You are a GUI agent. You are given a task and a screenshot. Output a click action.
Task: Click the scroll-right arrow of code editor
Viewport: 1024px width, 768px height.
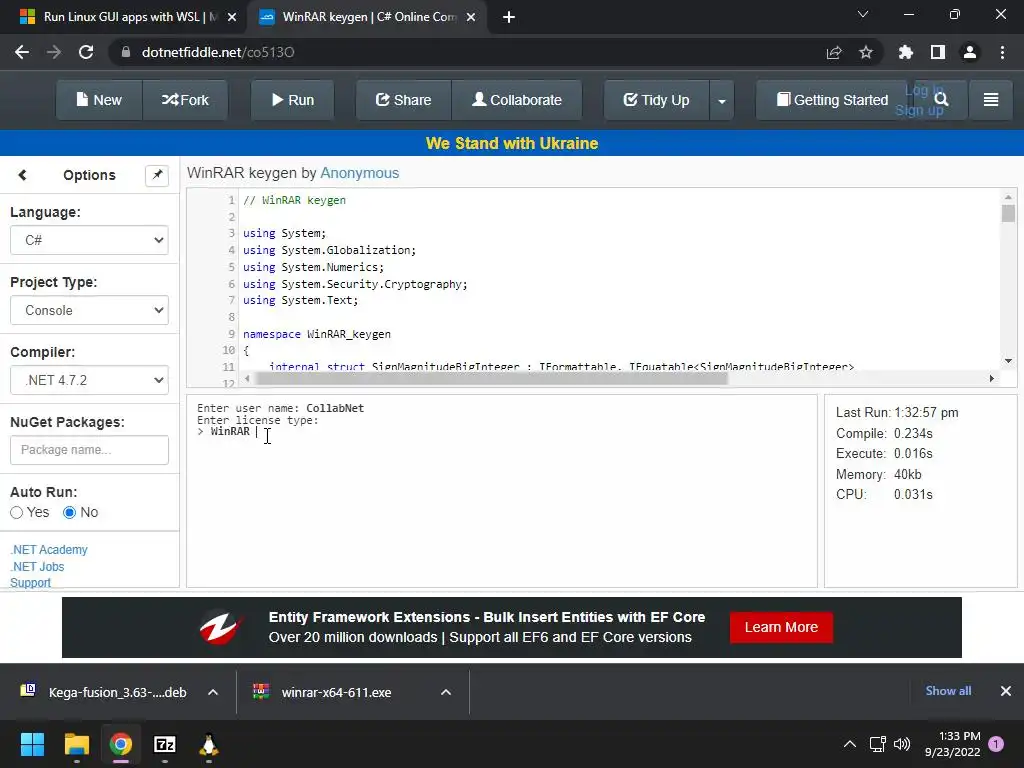[992, 378]
